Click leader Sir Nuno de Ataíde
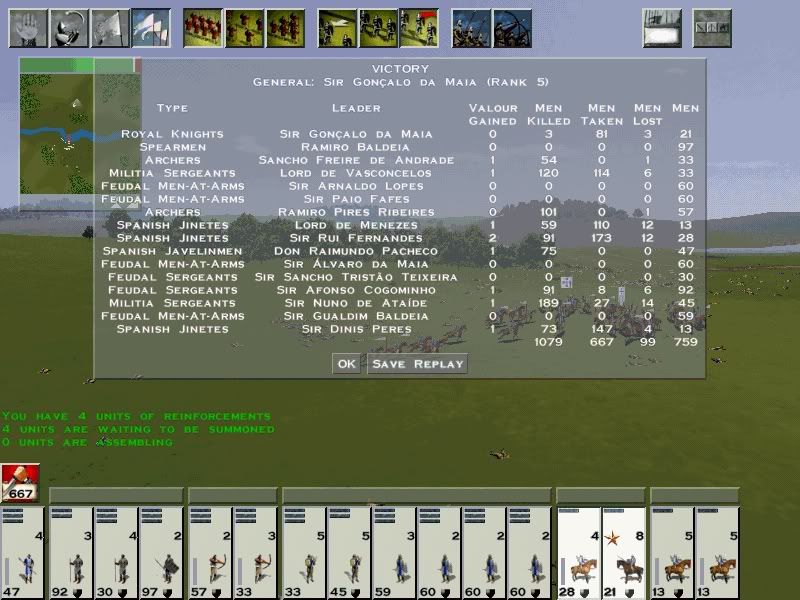 [356, 304]
